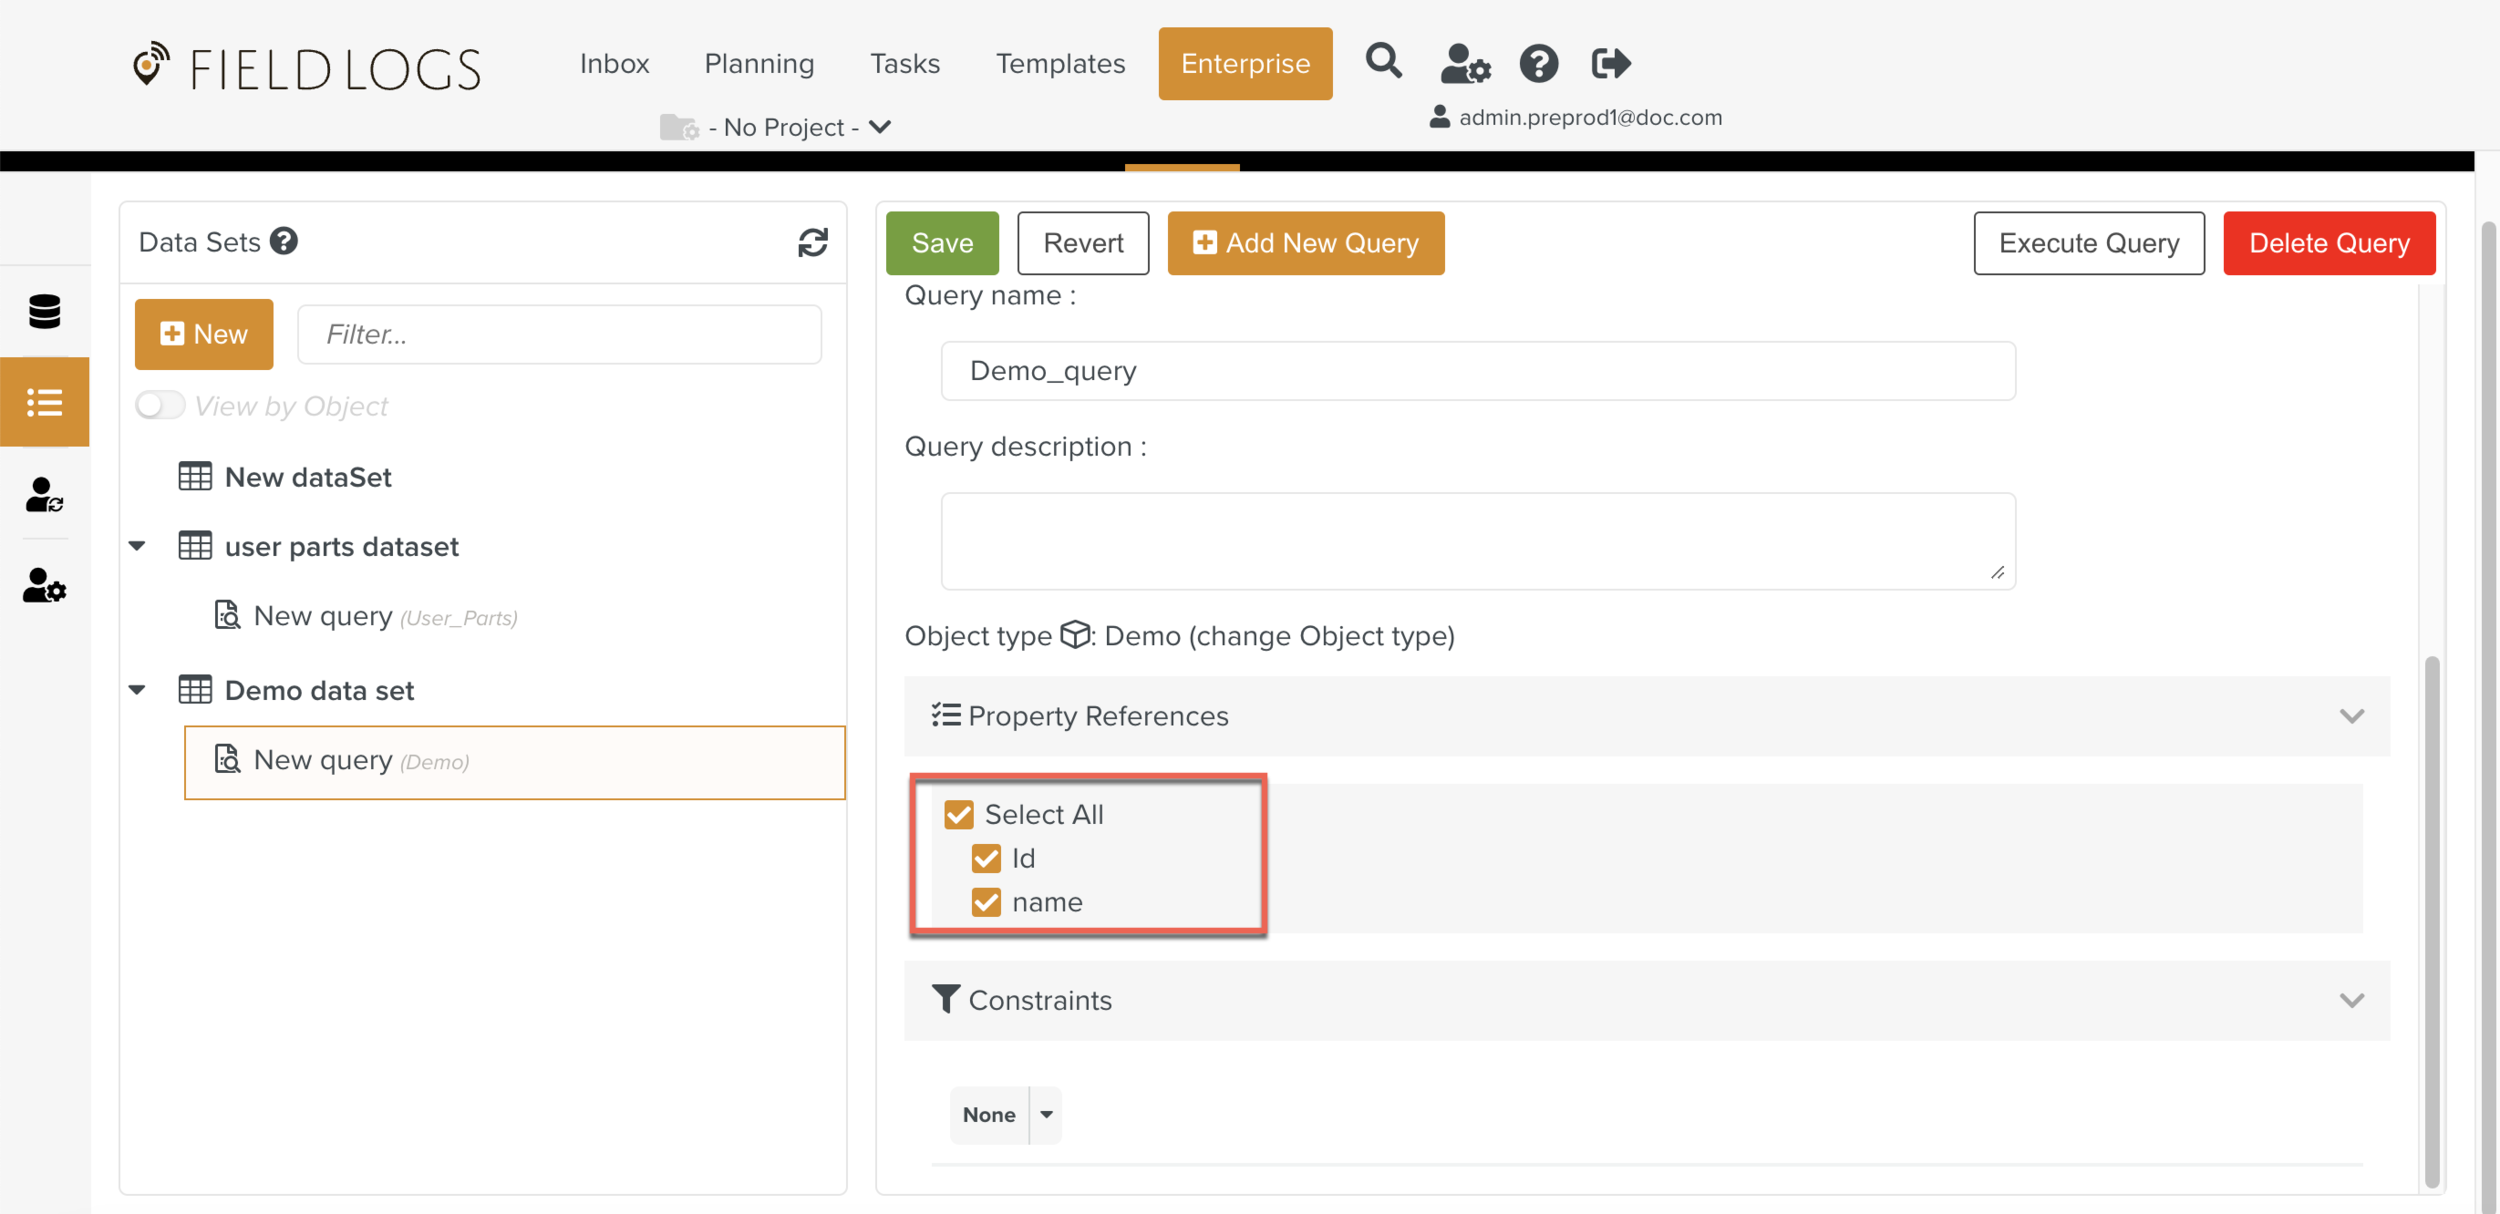Open the user sync sidebar icon
2500x1214 pixels.
pyautogui.click(x=45, y=494)
